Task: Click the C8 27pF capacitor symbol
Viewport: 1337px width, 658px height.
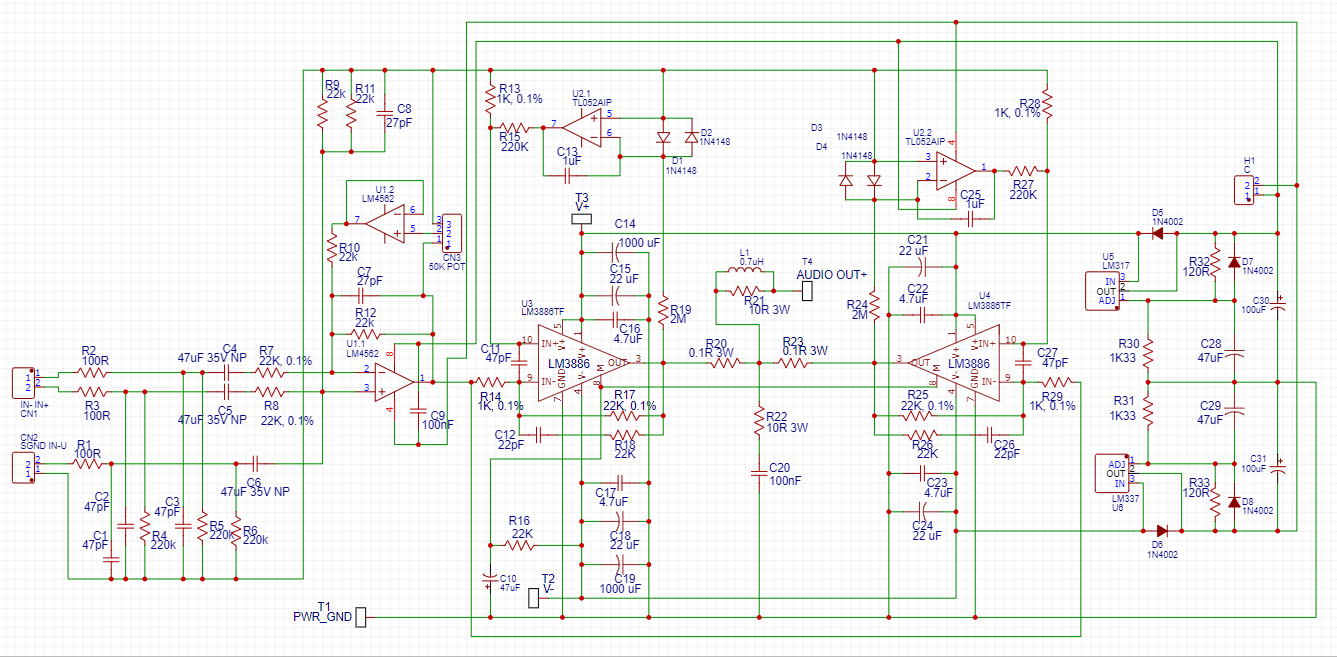Action: 385,114
